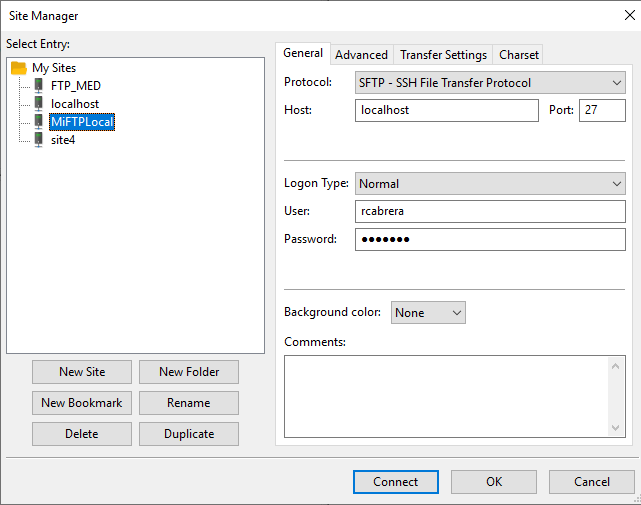Select the FTP_MED site entry

(x=75, y=86)
